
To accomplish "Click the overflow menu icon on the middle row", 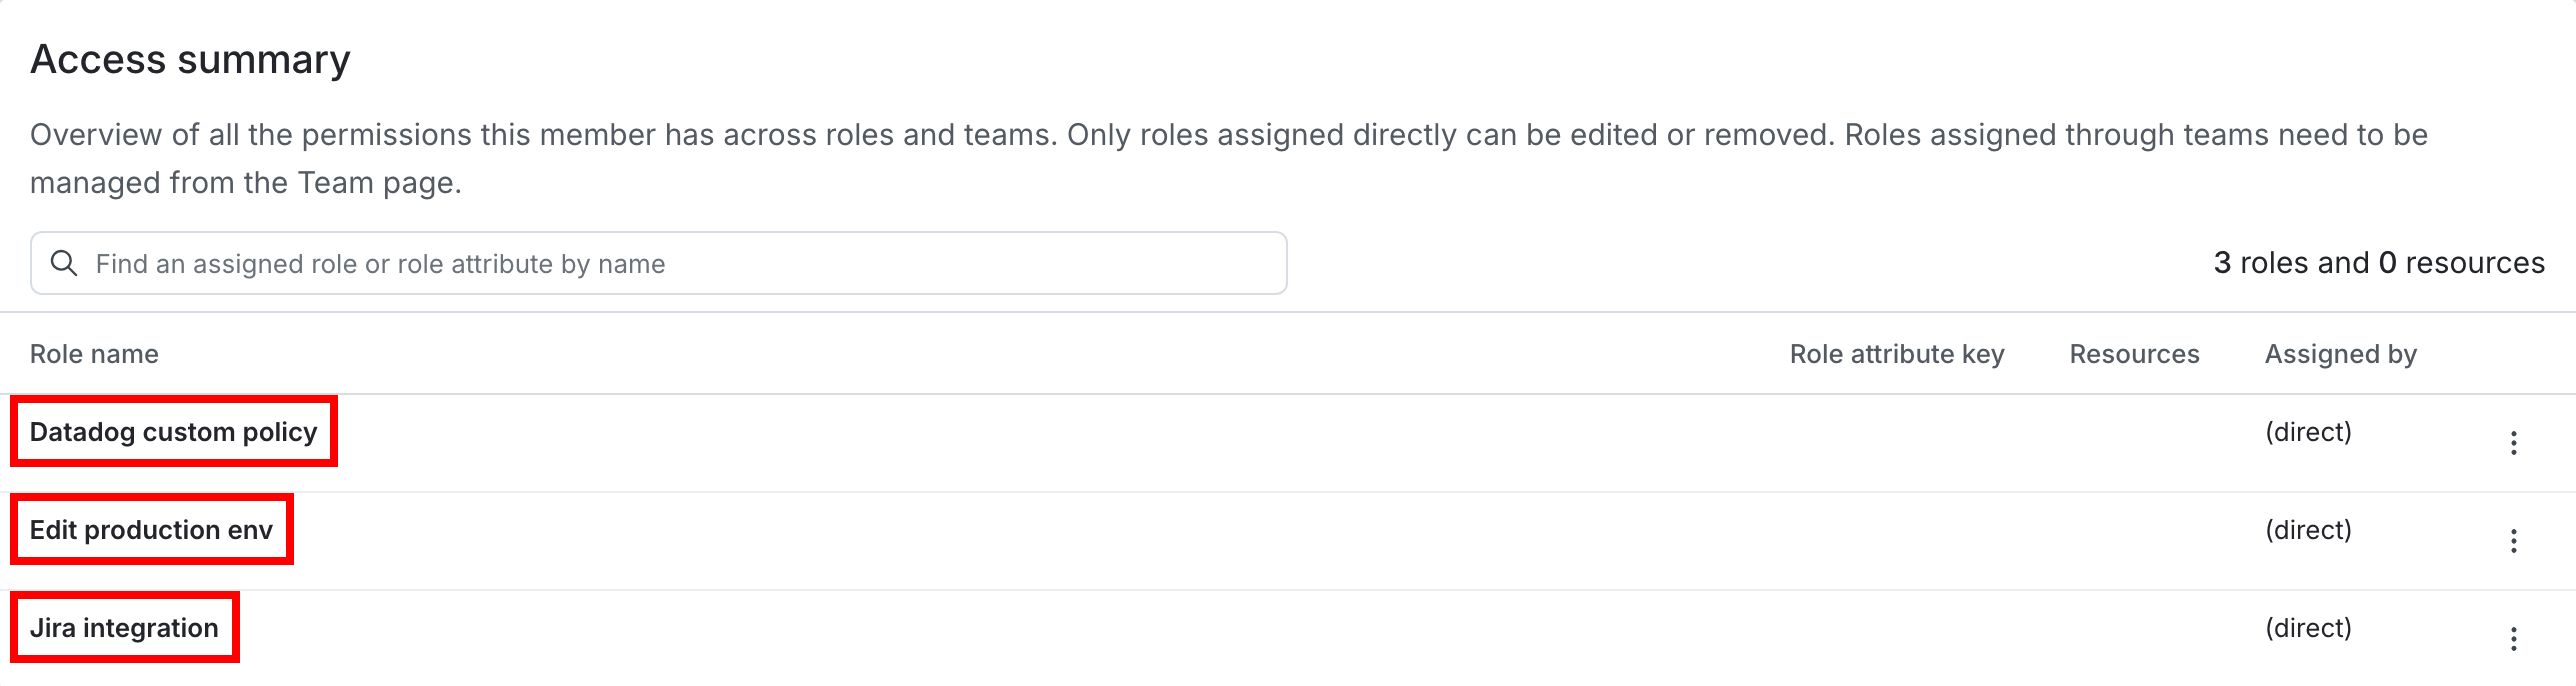I will (2513, 540).
